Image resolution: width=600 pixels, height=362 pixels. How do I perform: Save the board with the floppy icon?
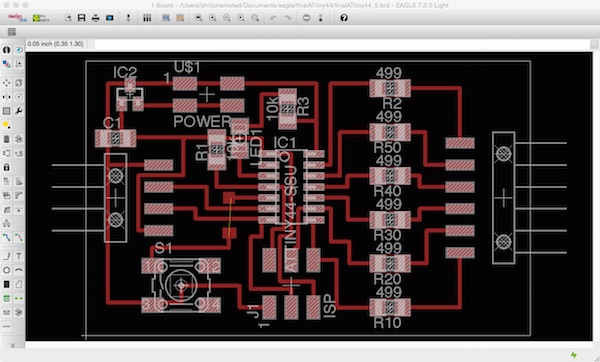pos(82,18)
